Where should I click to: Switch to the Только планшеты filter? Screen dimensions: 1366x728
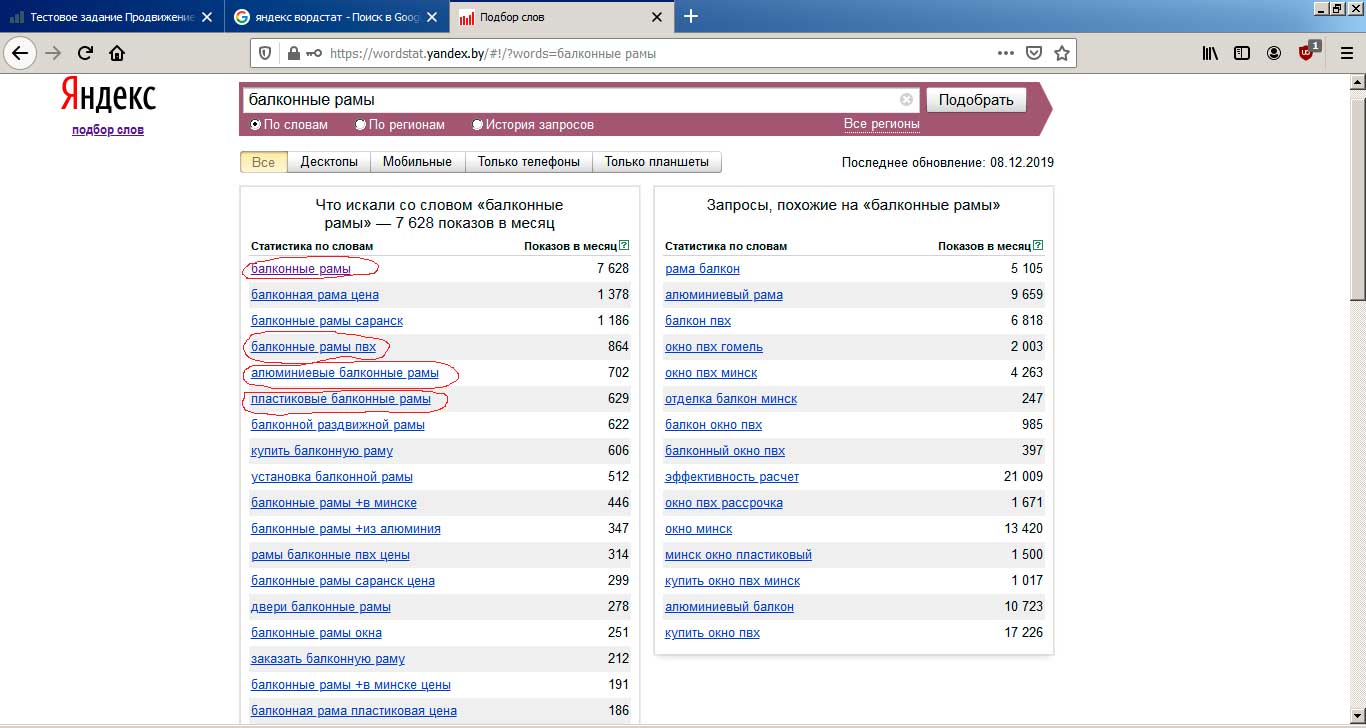point(656,162)
